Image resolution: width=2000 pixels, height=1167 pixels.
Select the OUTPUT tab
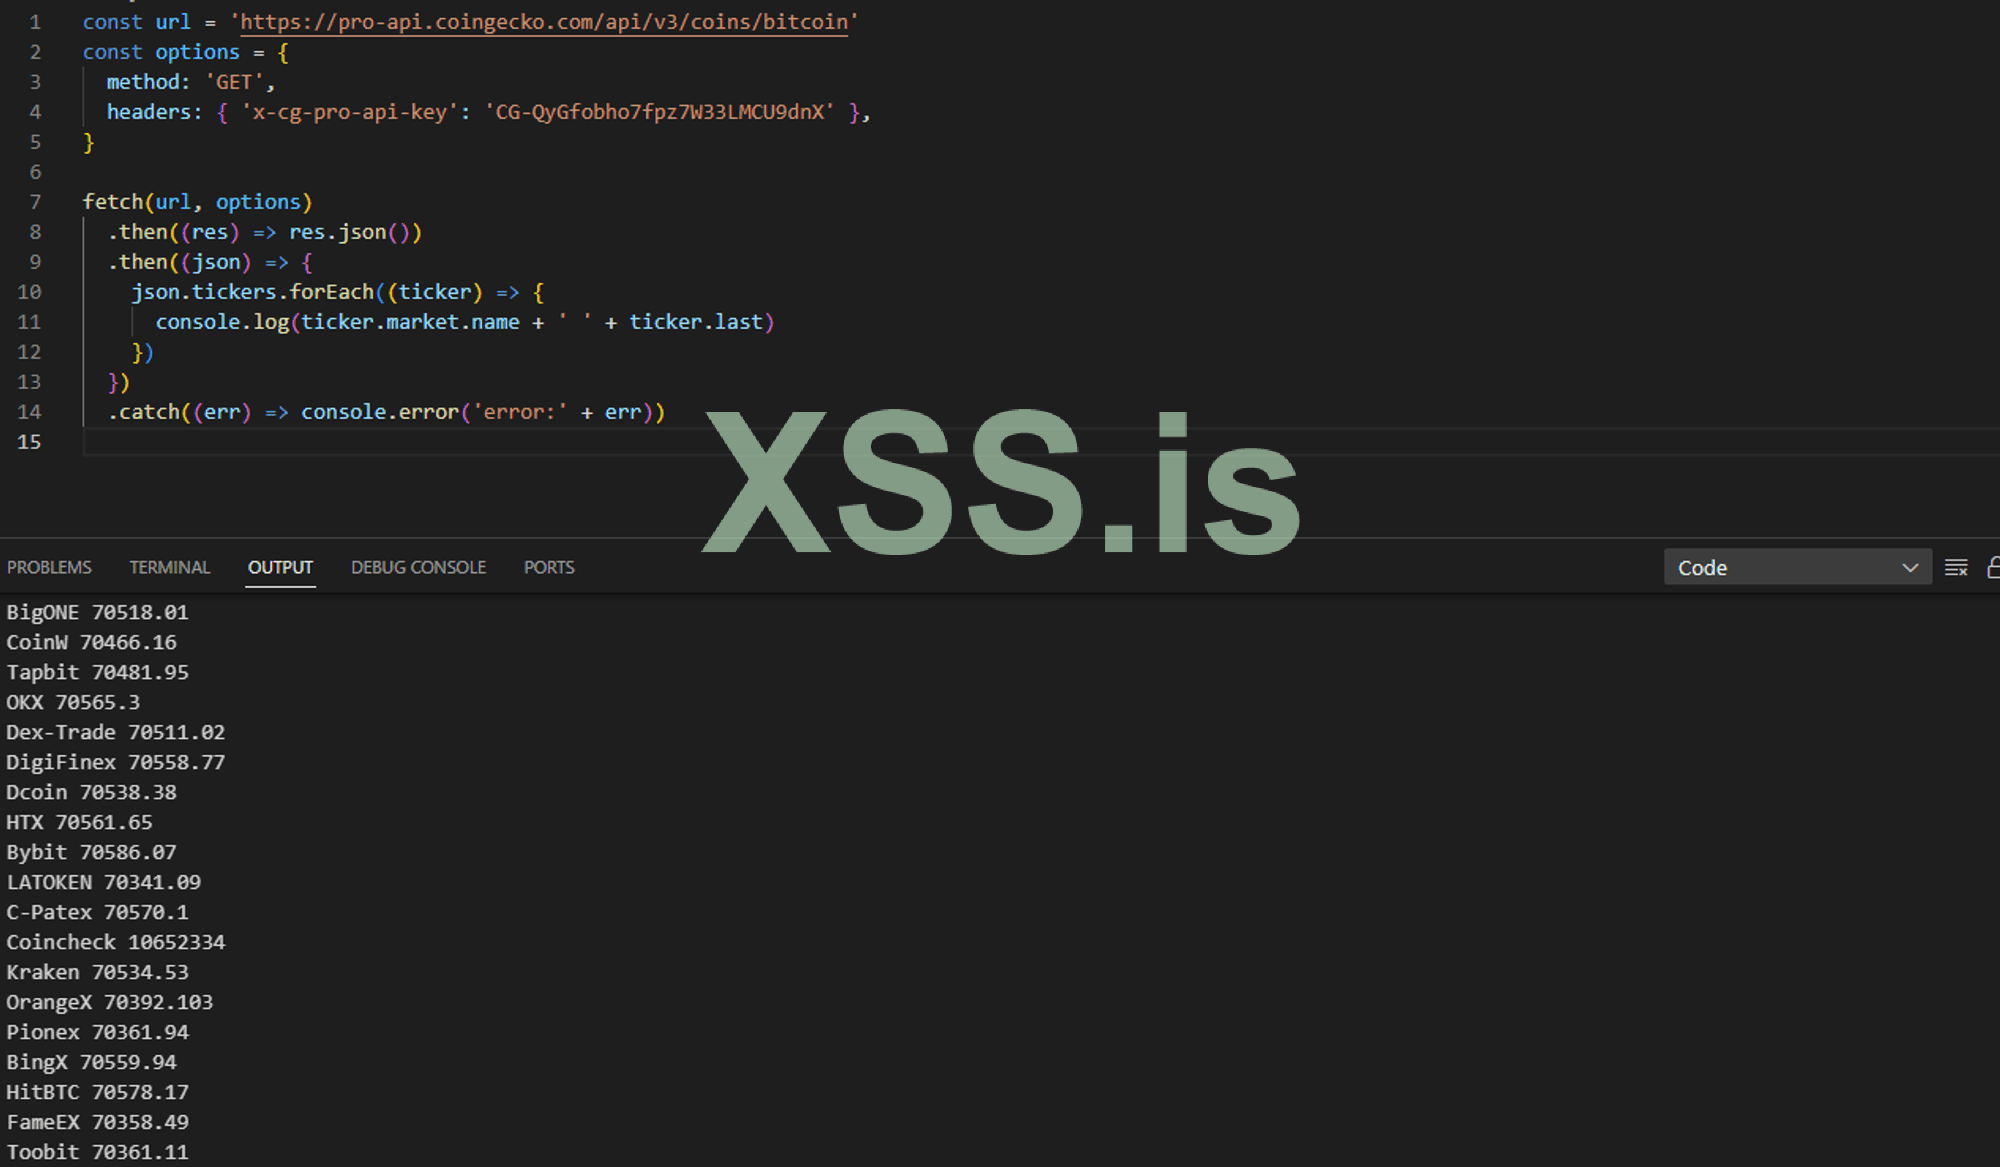(280, 567)
